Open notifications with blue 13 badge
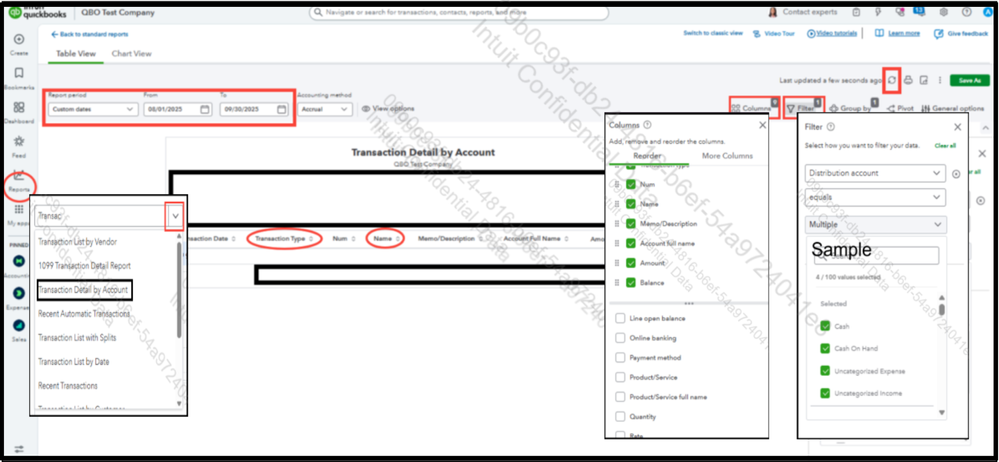The image size is (999, 462). 918,11
